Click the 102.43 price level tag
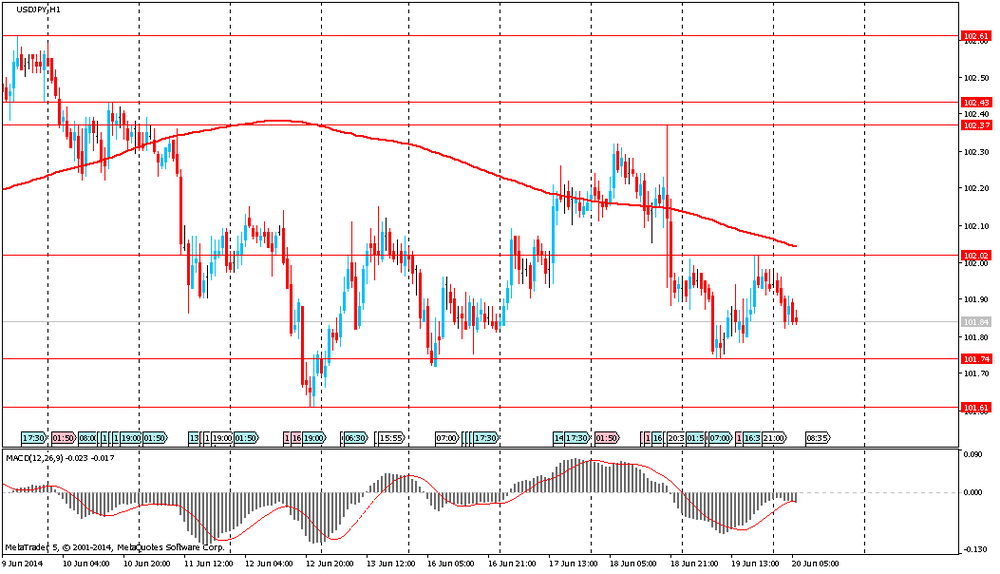 click(x=975, y=102)
